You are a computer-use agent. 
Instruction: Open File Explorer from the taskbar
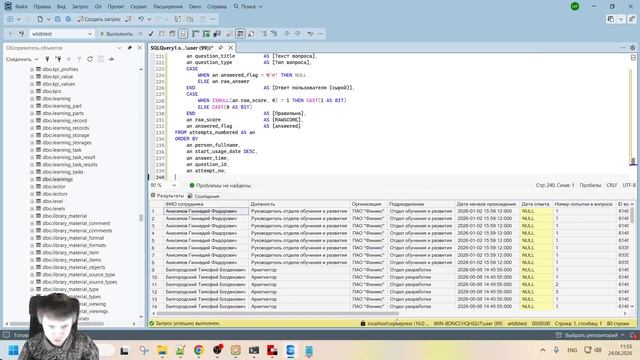pyautogui.click(x=162, y=350)
